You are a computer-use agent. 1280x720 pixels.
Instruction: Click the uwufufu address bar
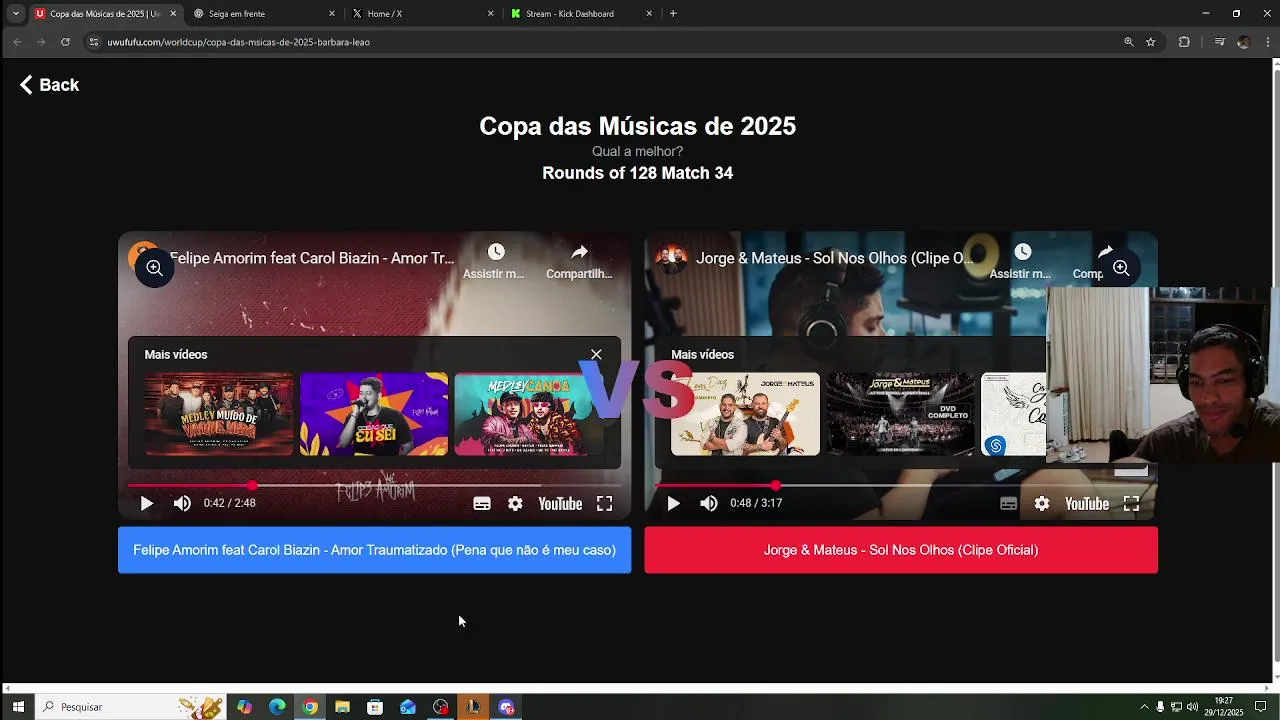tap(600, 42)
